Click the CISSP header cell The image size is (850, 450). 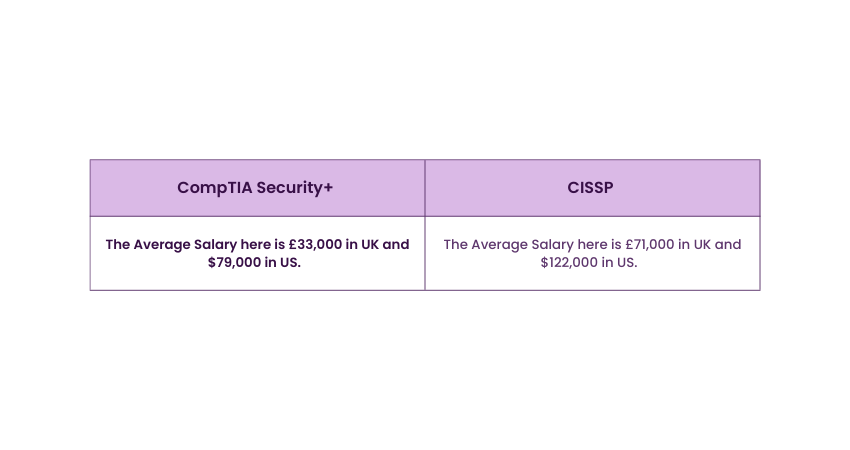click(592, 188)
